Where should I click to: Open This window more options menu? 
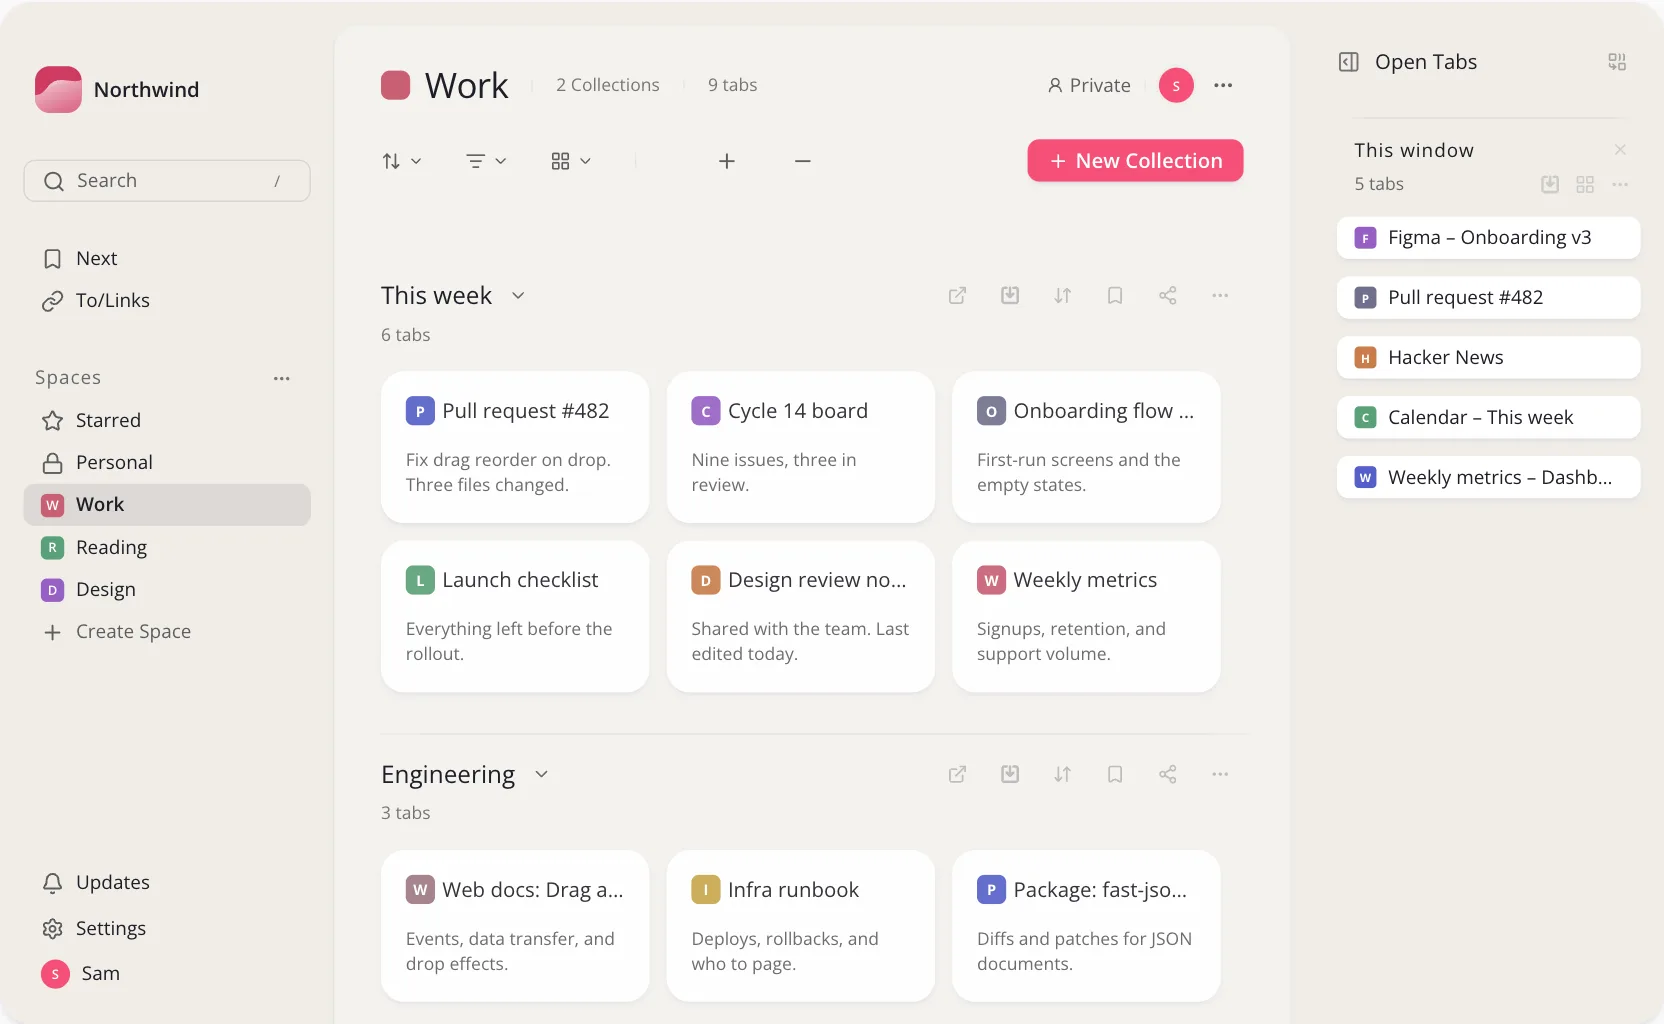click(1620, 184)
